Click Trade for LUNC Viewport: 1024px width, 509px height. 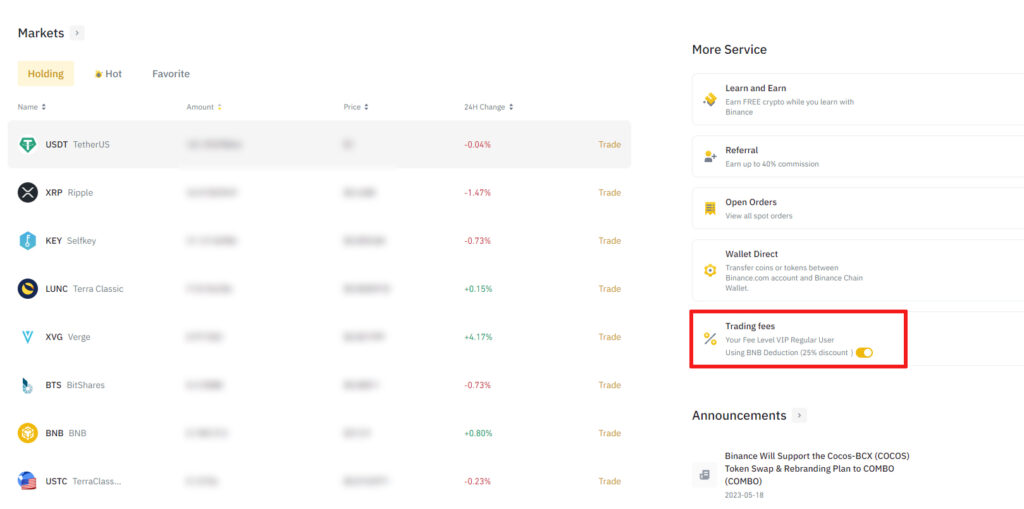tap(609, 289)
